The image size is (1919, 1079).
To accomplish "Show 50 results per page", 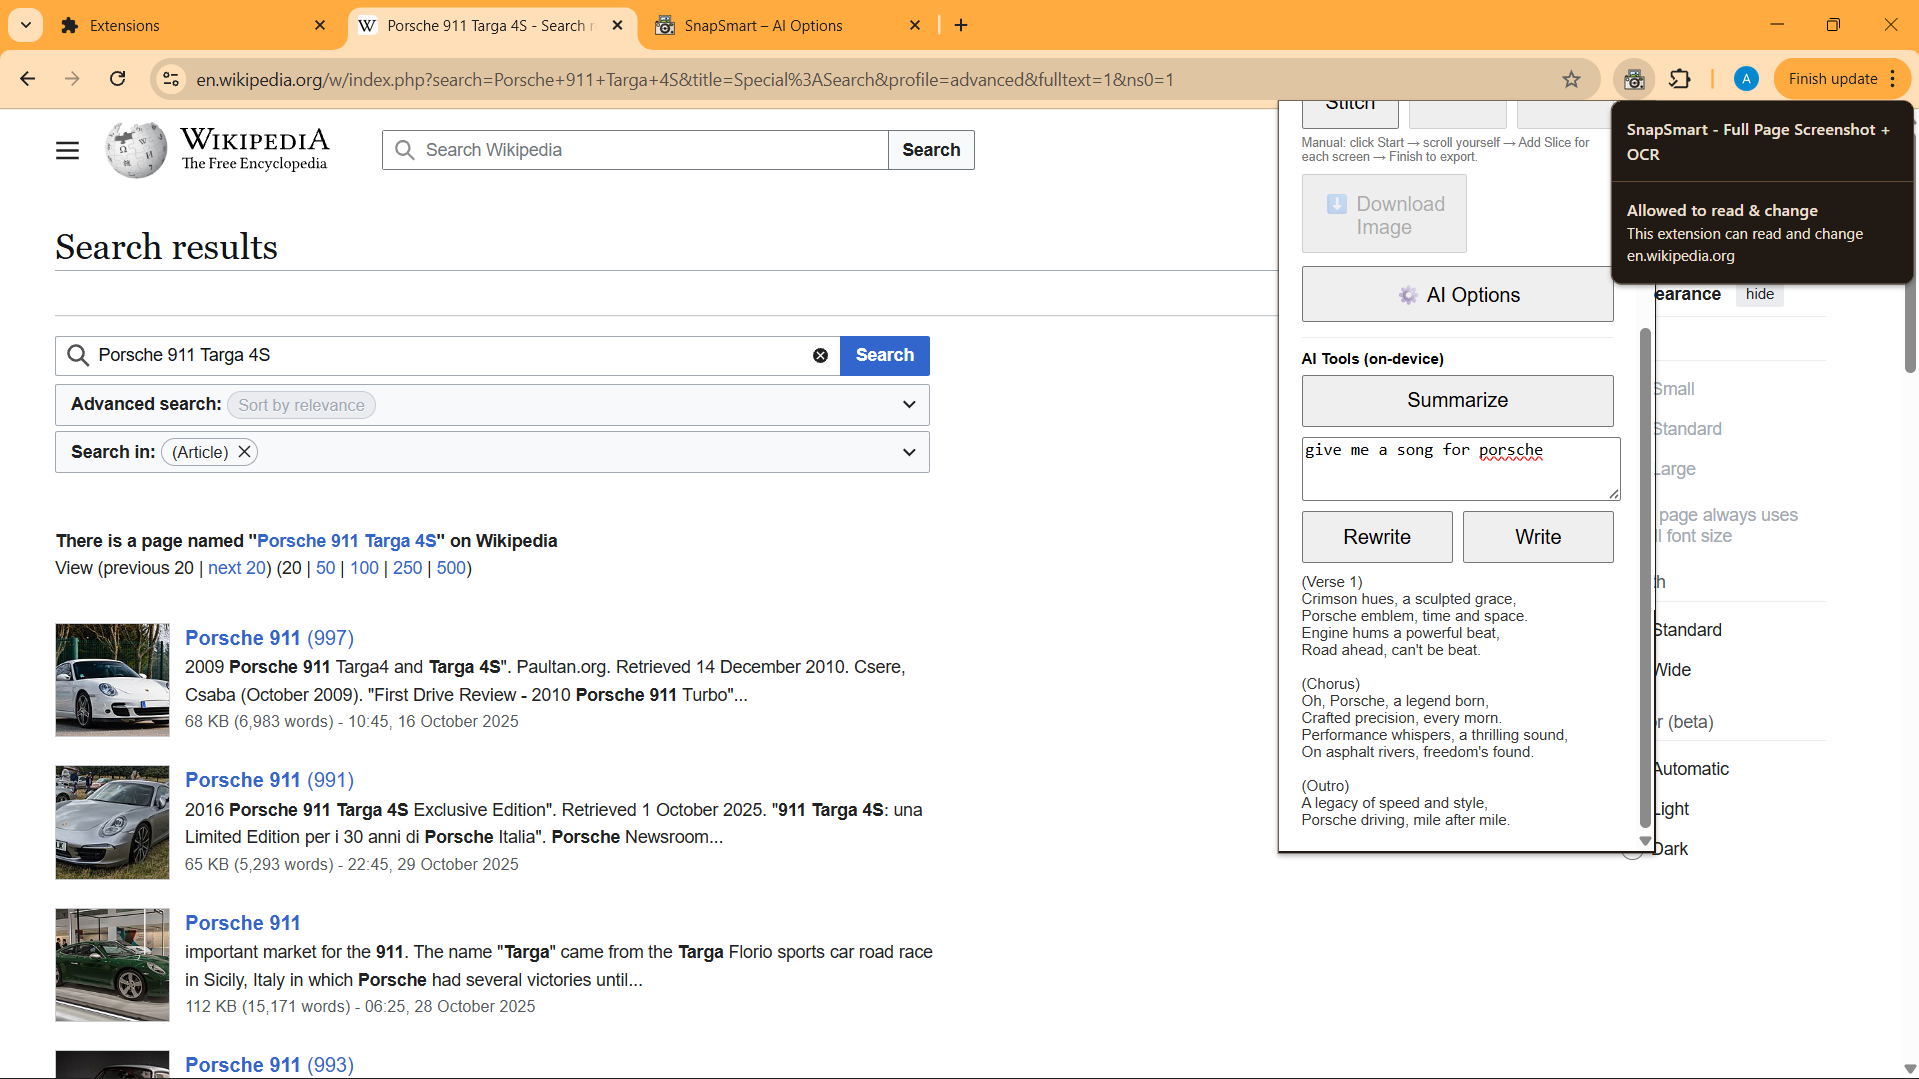I will click(x=326, y=568).
